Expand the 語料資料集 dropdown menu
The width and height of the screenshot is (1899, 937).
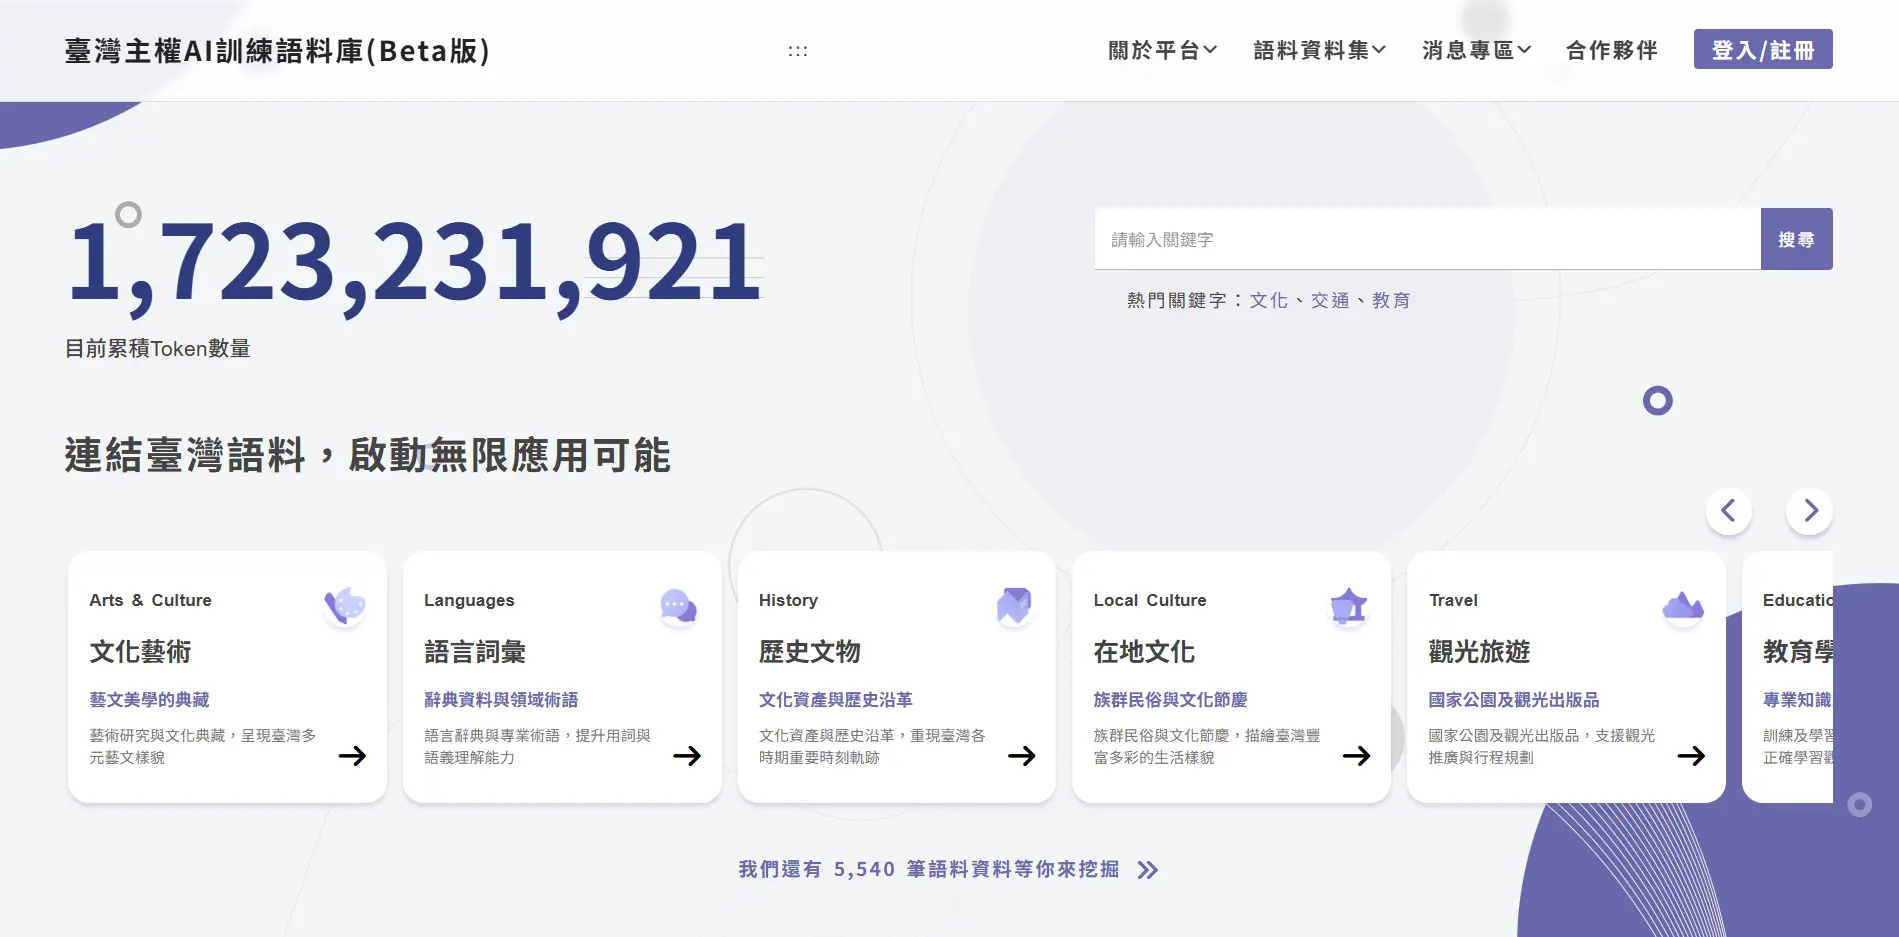[1320, 50]
